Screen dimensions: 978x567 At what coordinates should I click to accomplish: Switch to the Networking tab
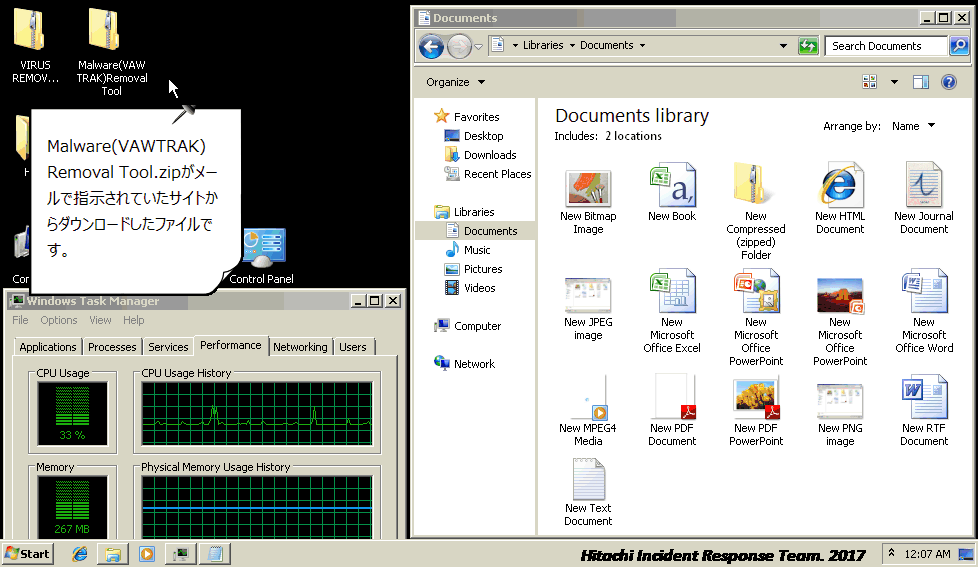click(300, 347)
